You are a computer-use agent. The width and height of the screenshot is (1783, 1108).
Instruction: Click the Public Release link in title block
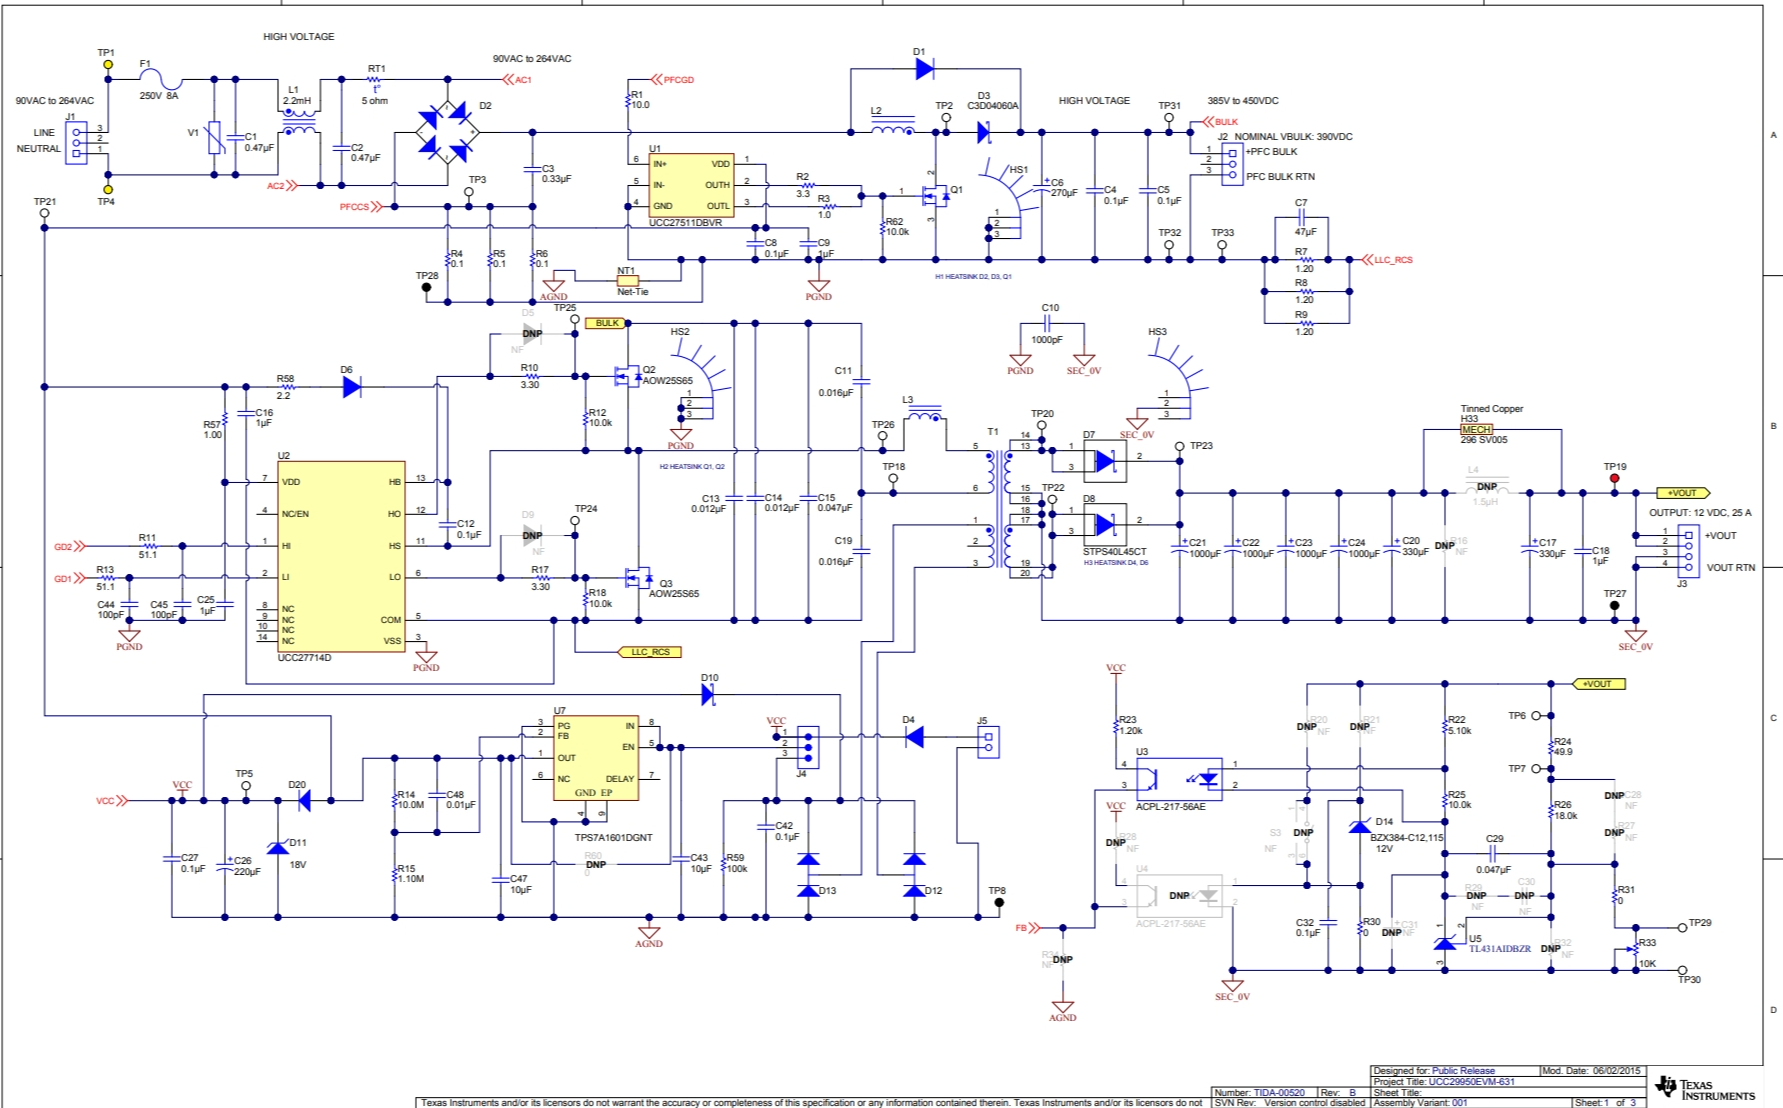[x=1463, y=1071]
